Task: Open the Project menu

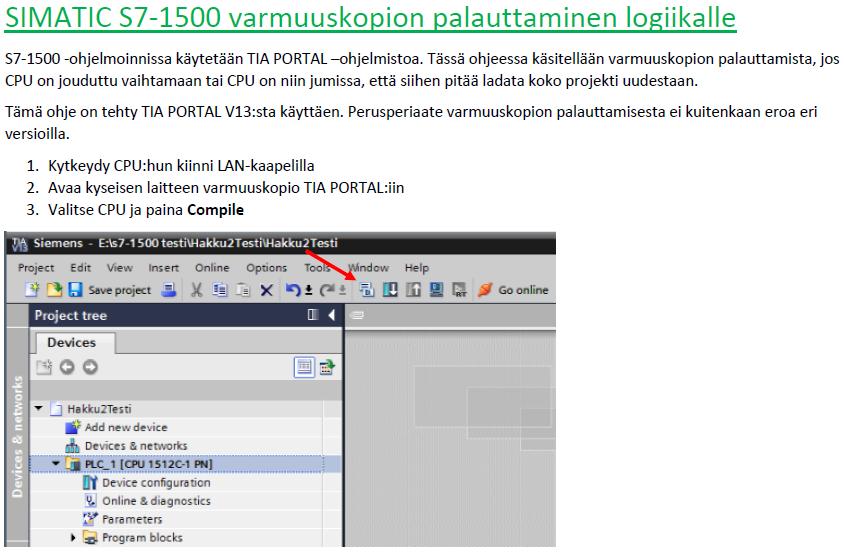Action: (x=36, y=267)
